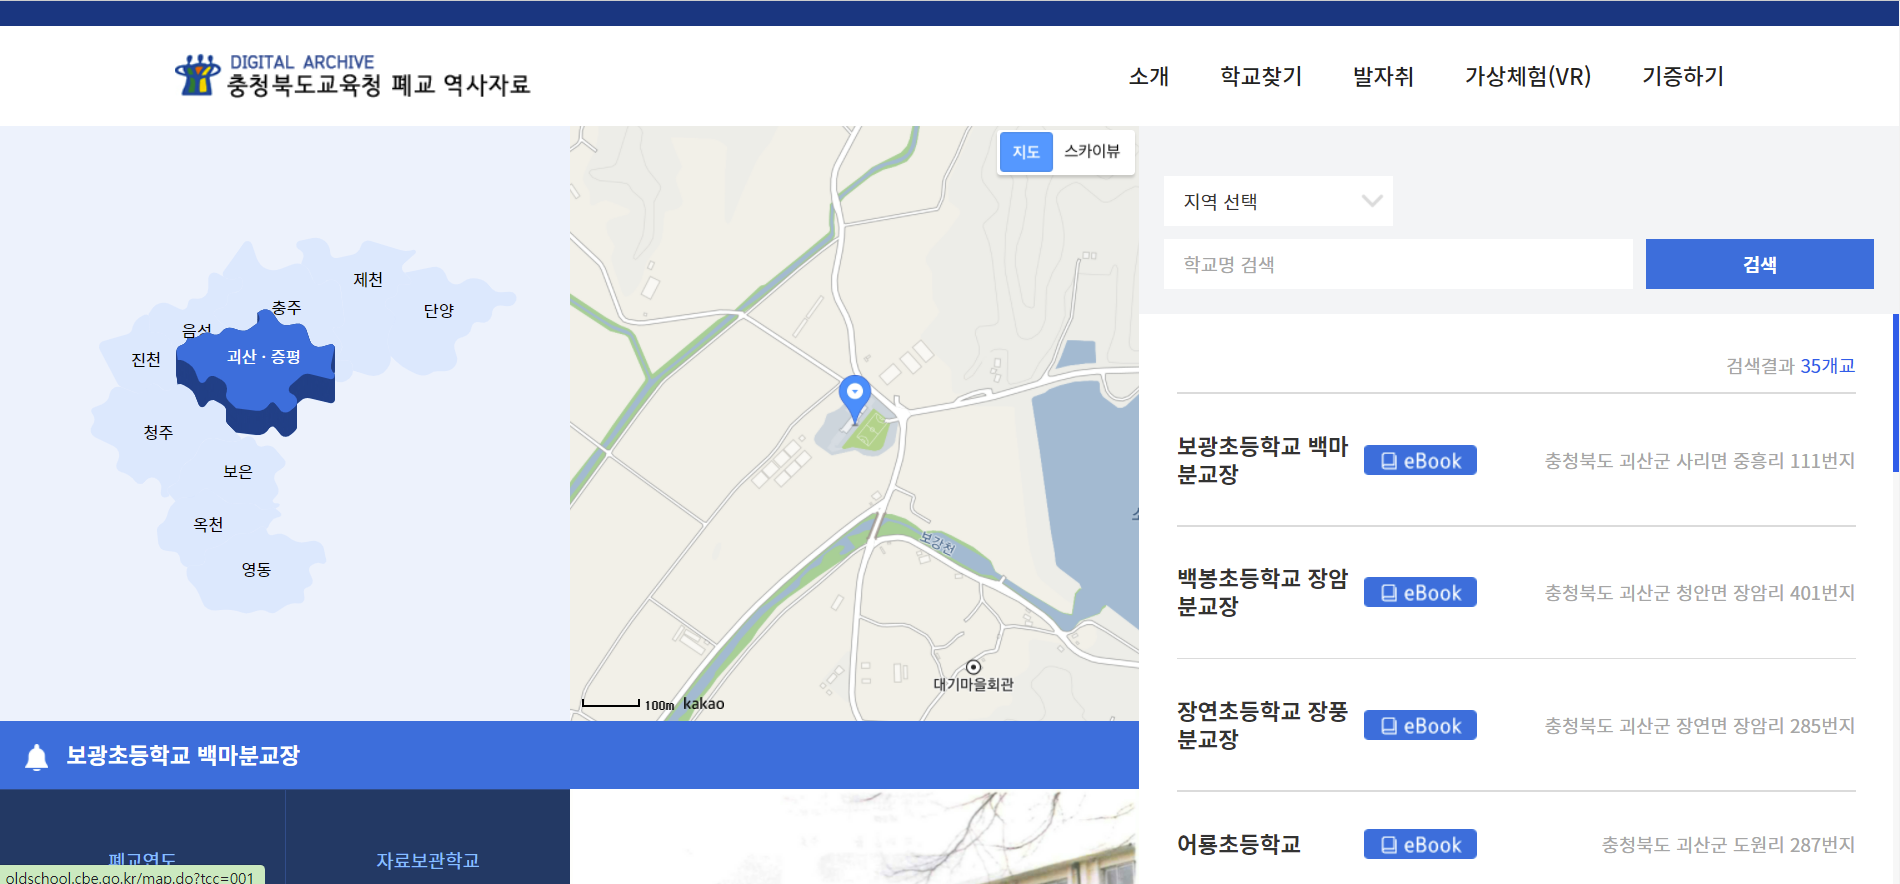Open eBook for 어룡초등학교
This screenshot has width=1900, height=884.
coord(1419,845)
